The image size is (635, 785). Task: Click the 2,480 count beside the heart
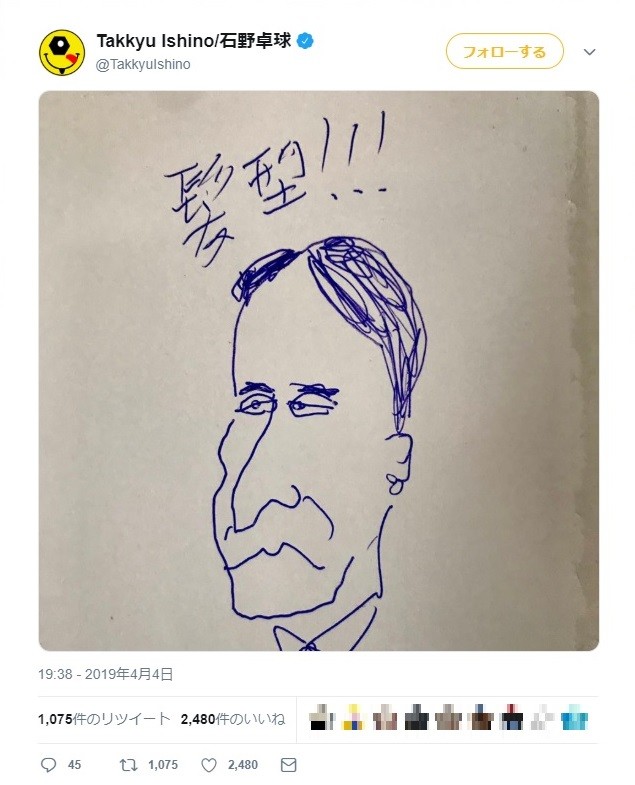coord(243,765)
